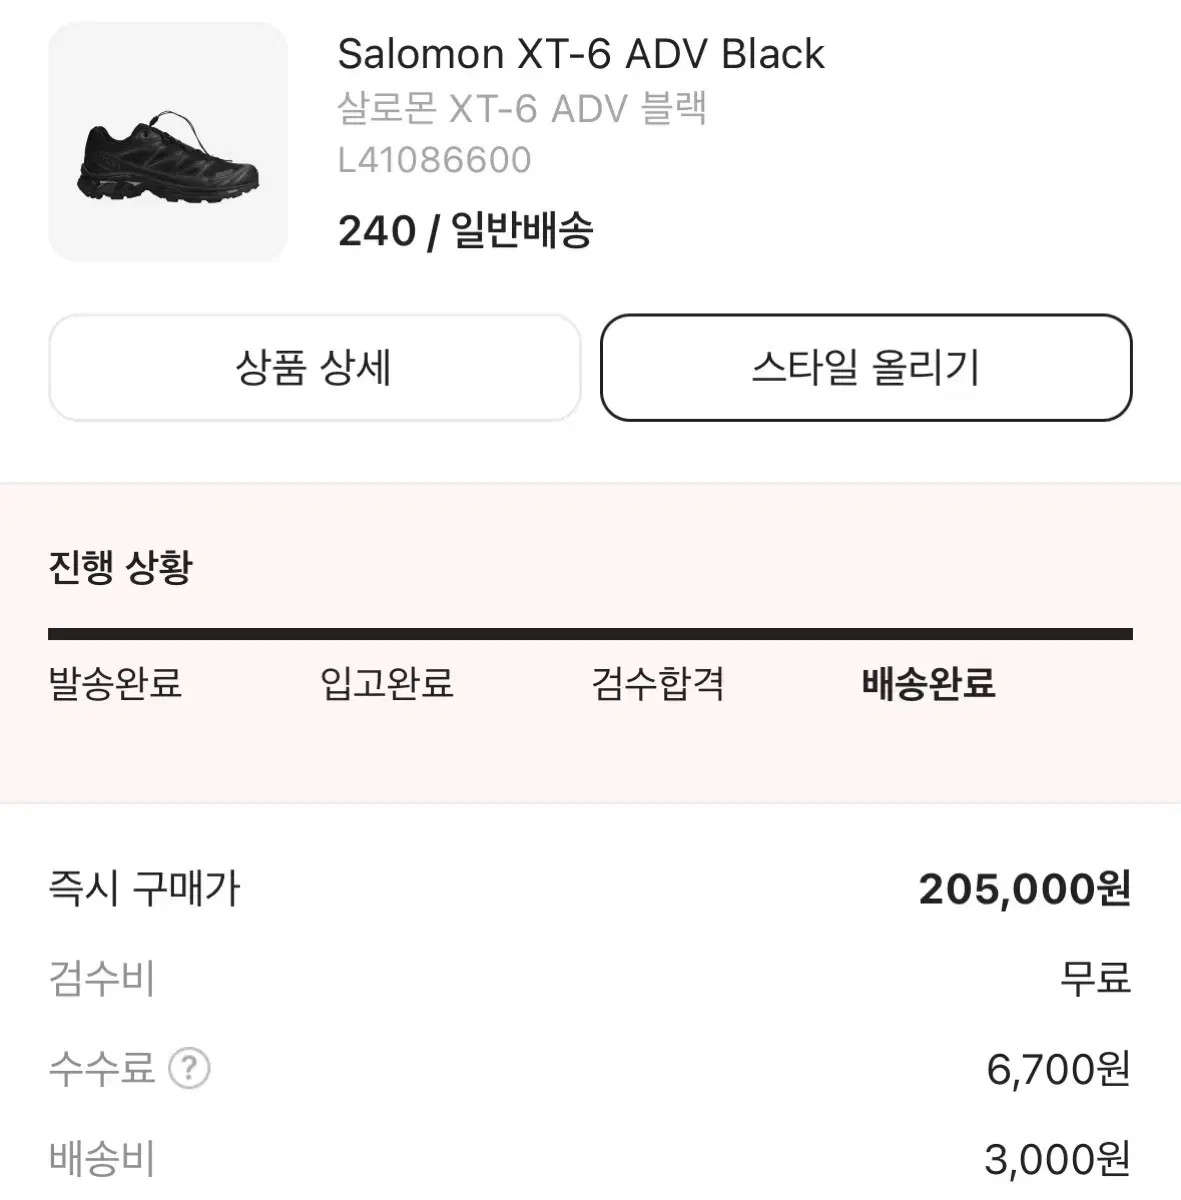Tap the 검수합격 progress step

(x=658, y=684)
